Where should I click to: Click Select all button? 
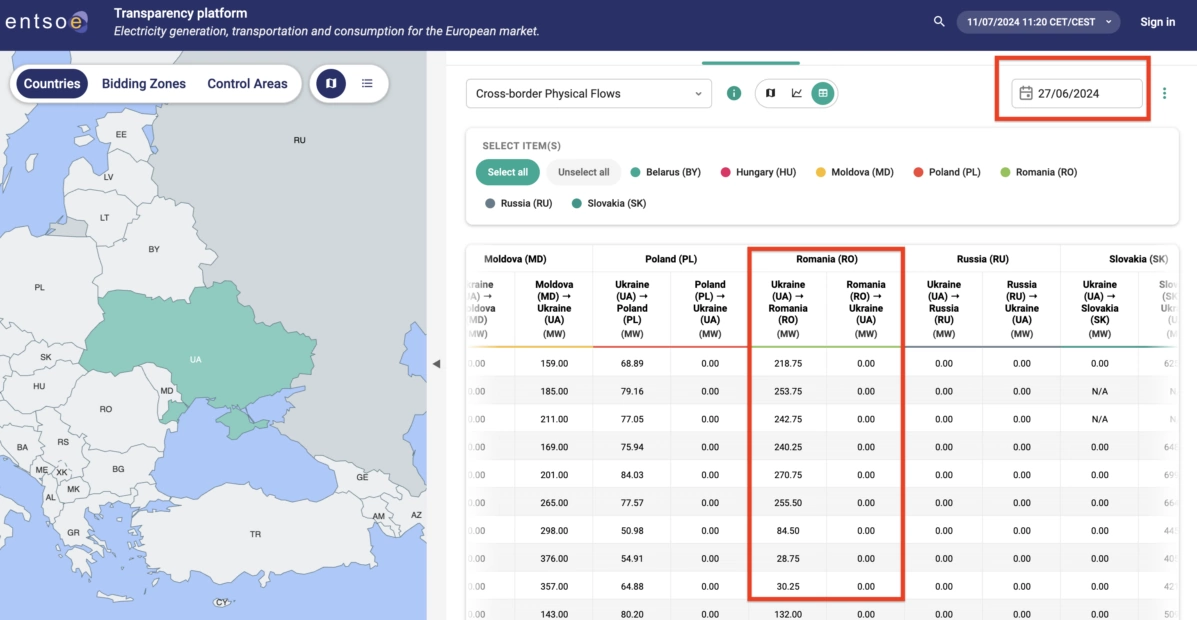point(508,172)
